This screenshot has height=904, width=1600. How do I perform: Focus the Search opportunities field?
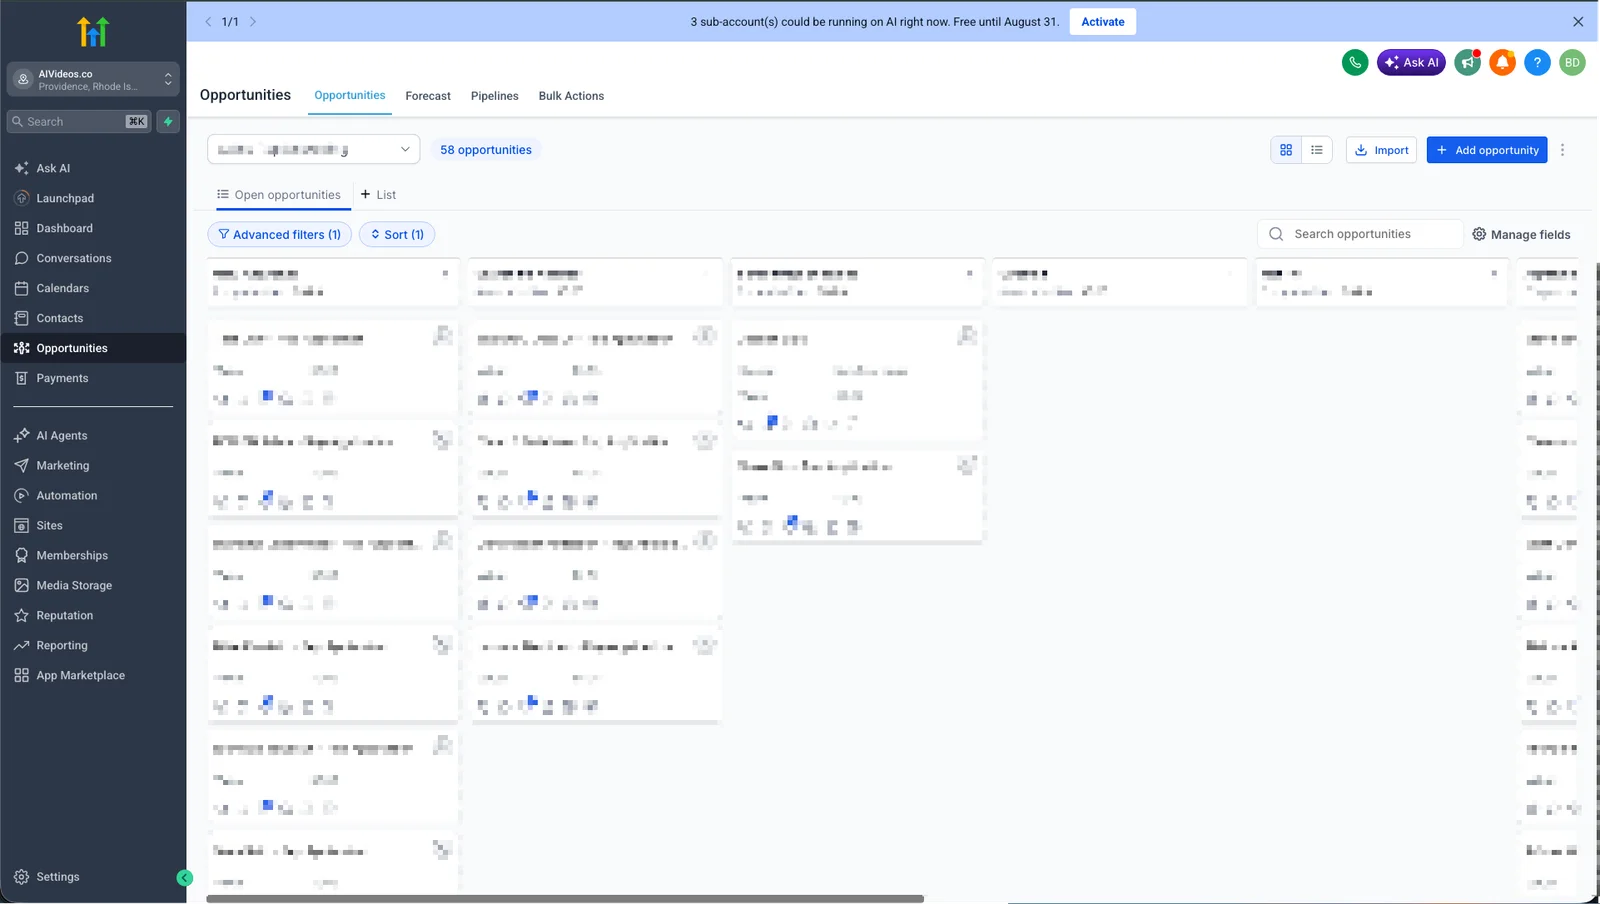(x=1360, y=234)
